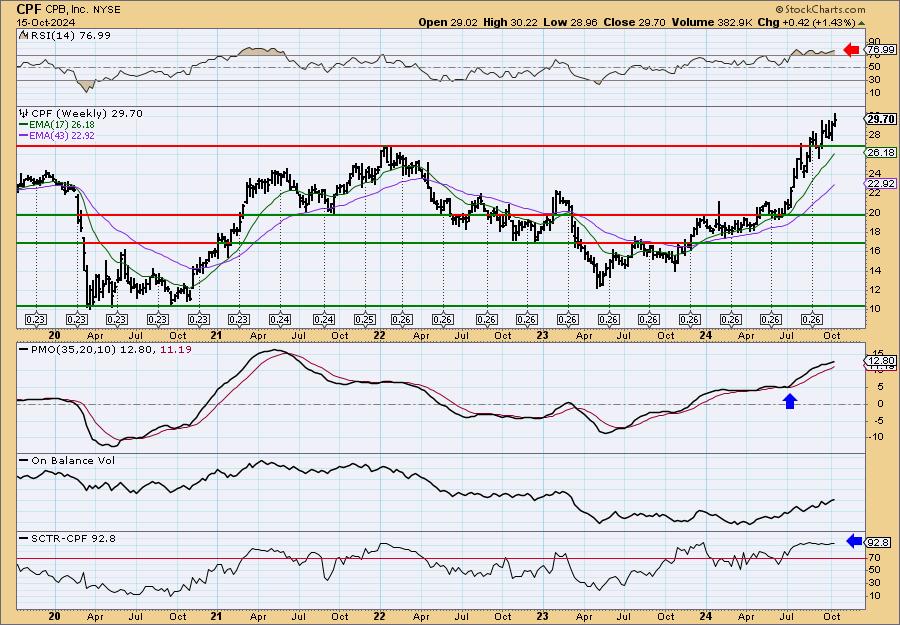Click the boxed 22.92 EMA axis tag
The width and height of the screenshot is (900, 625).
[x=879, y=184]
